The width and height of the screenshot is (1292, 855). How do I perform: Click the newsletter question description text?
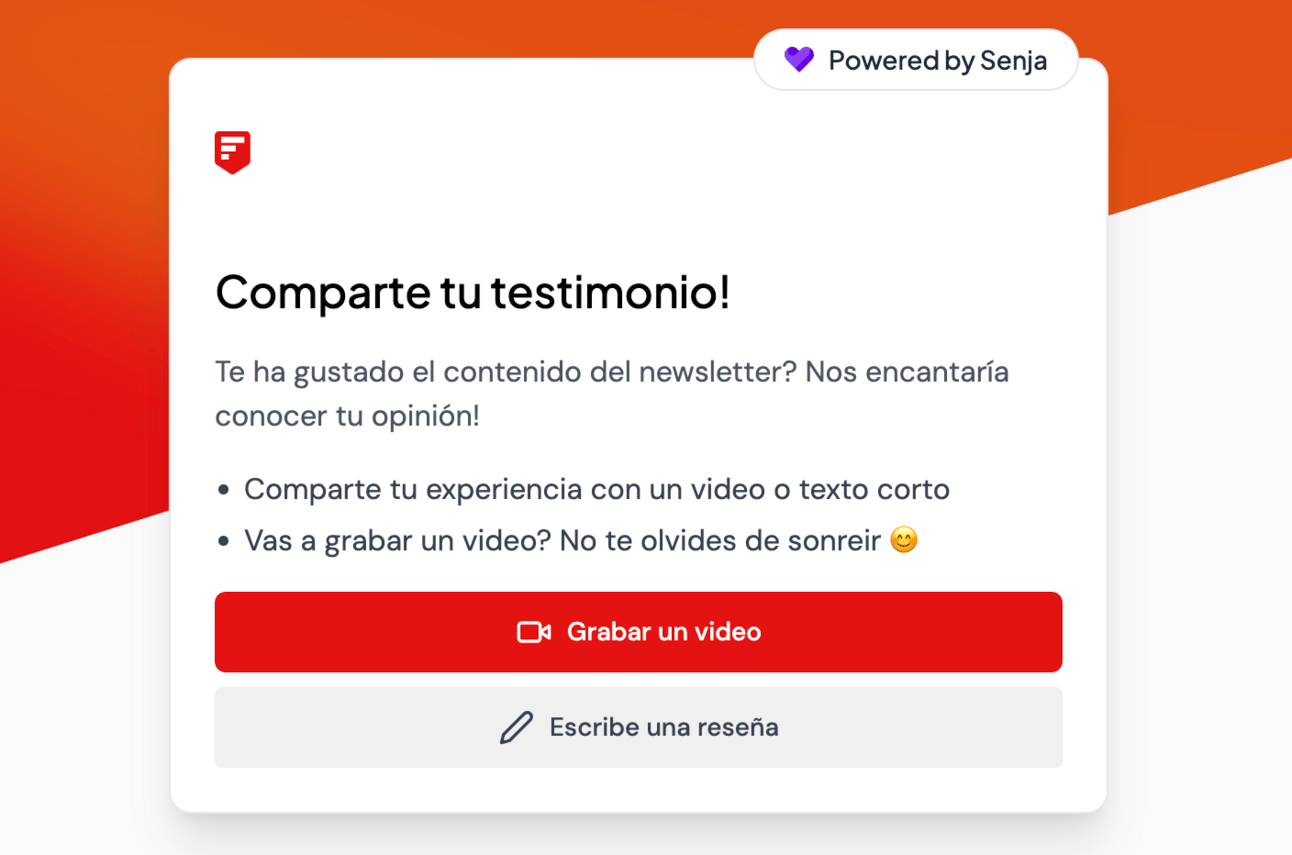(612, 394)
